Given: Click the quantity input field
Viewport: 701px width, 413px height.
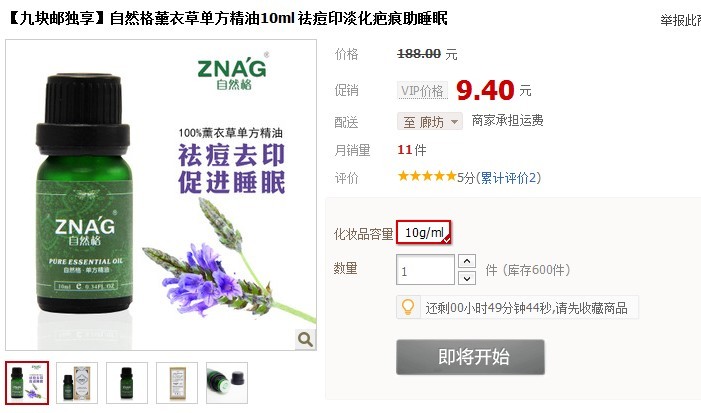Looking at the screenshot, I should [x=425, y=270].
